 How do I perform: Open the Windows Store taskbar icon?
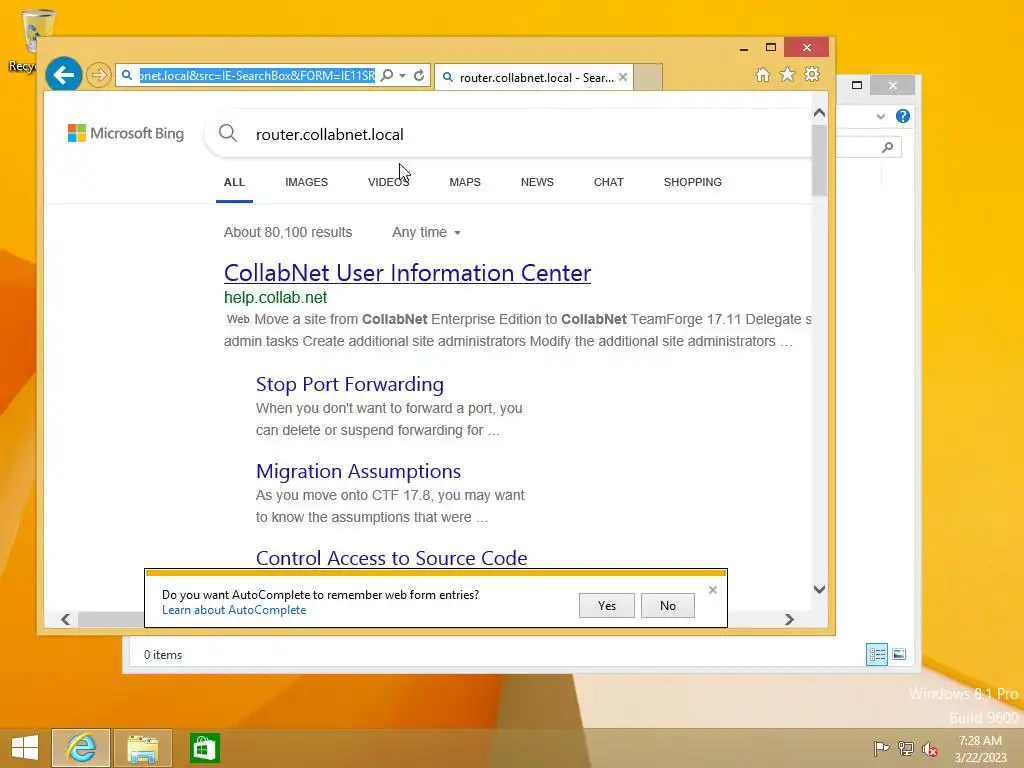pyautogui.click(x=204, y=748)
